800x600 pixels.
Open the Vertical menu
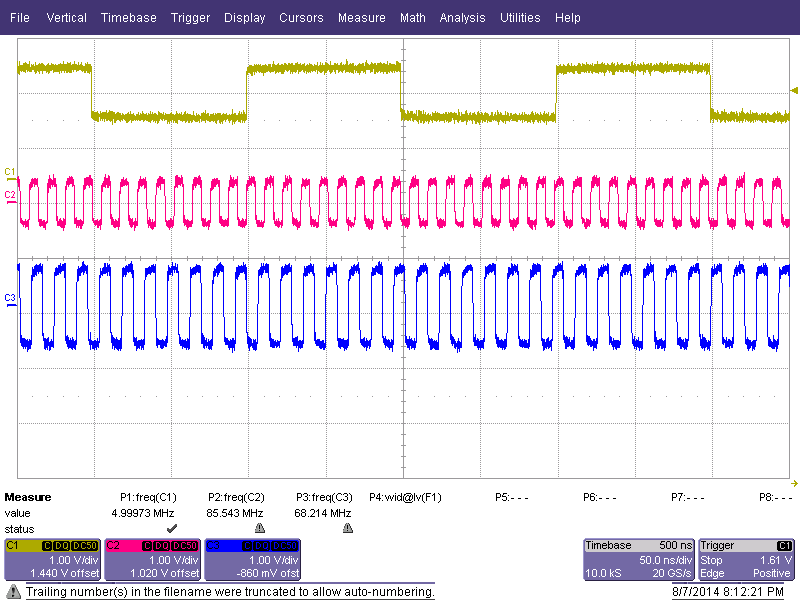click(x=66, y=17)
